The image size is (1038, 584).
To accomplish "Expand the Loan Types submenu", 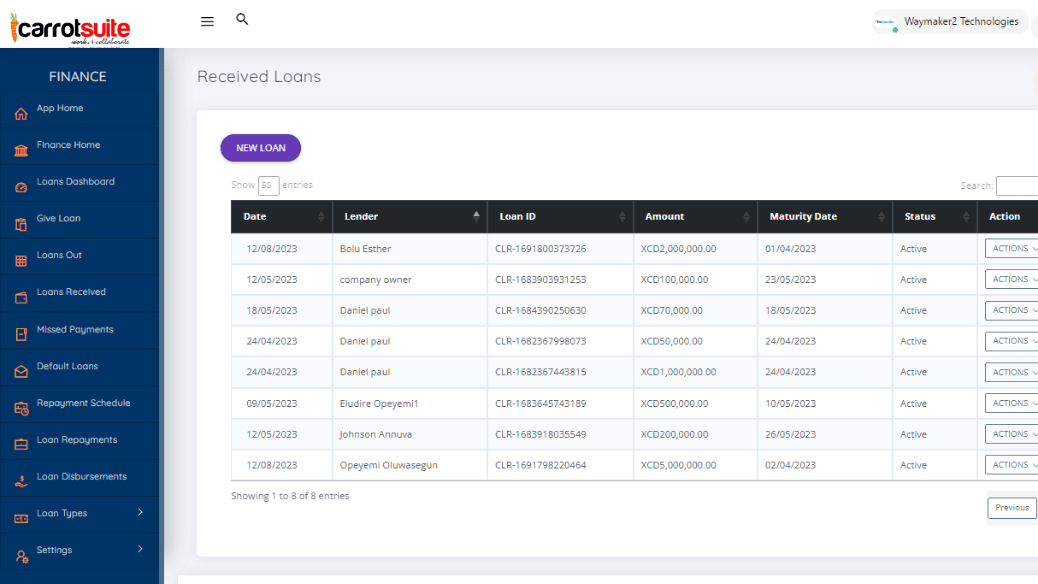I will (140, 513).
